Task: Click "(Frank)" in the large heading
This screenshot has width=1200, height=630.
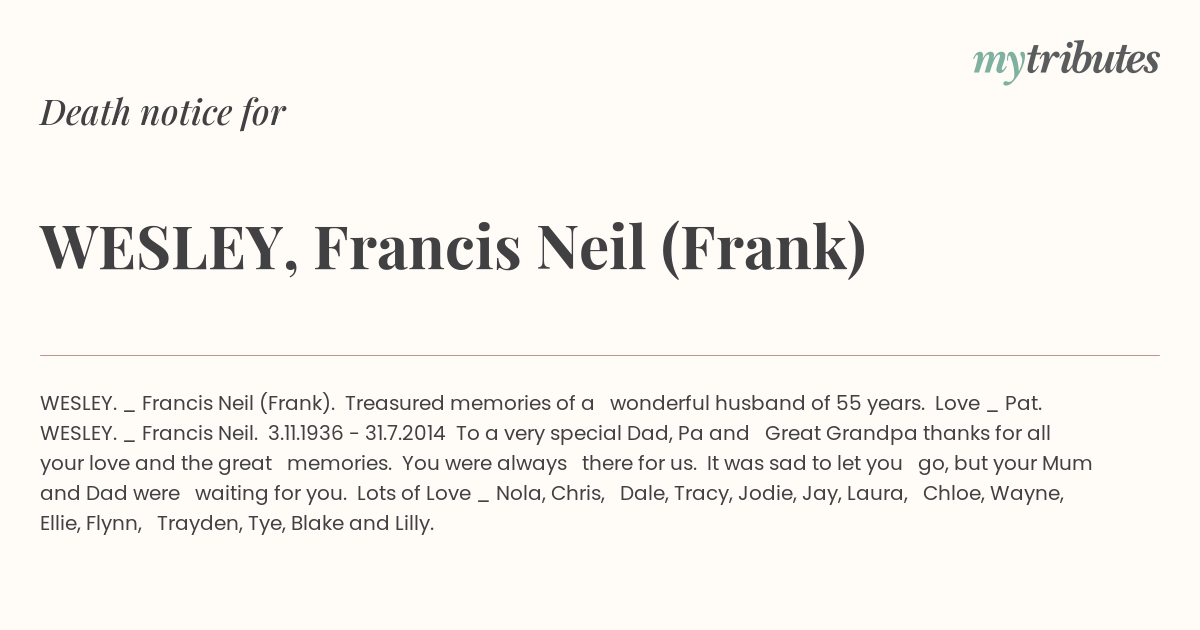Action: pyautogui.click(x=764, y=249)
